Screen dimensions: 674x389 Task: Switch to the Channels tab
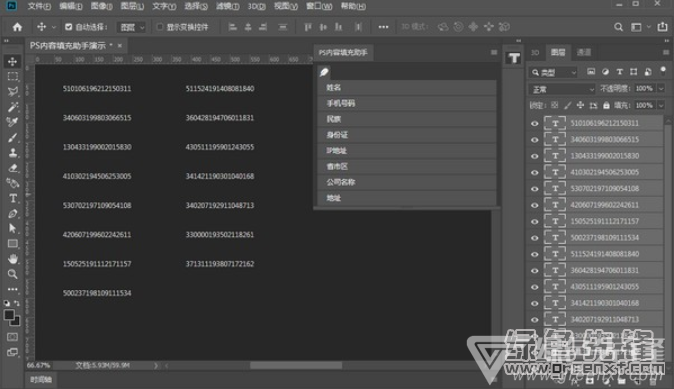pyautogui.click(x=583, y=52)
